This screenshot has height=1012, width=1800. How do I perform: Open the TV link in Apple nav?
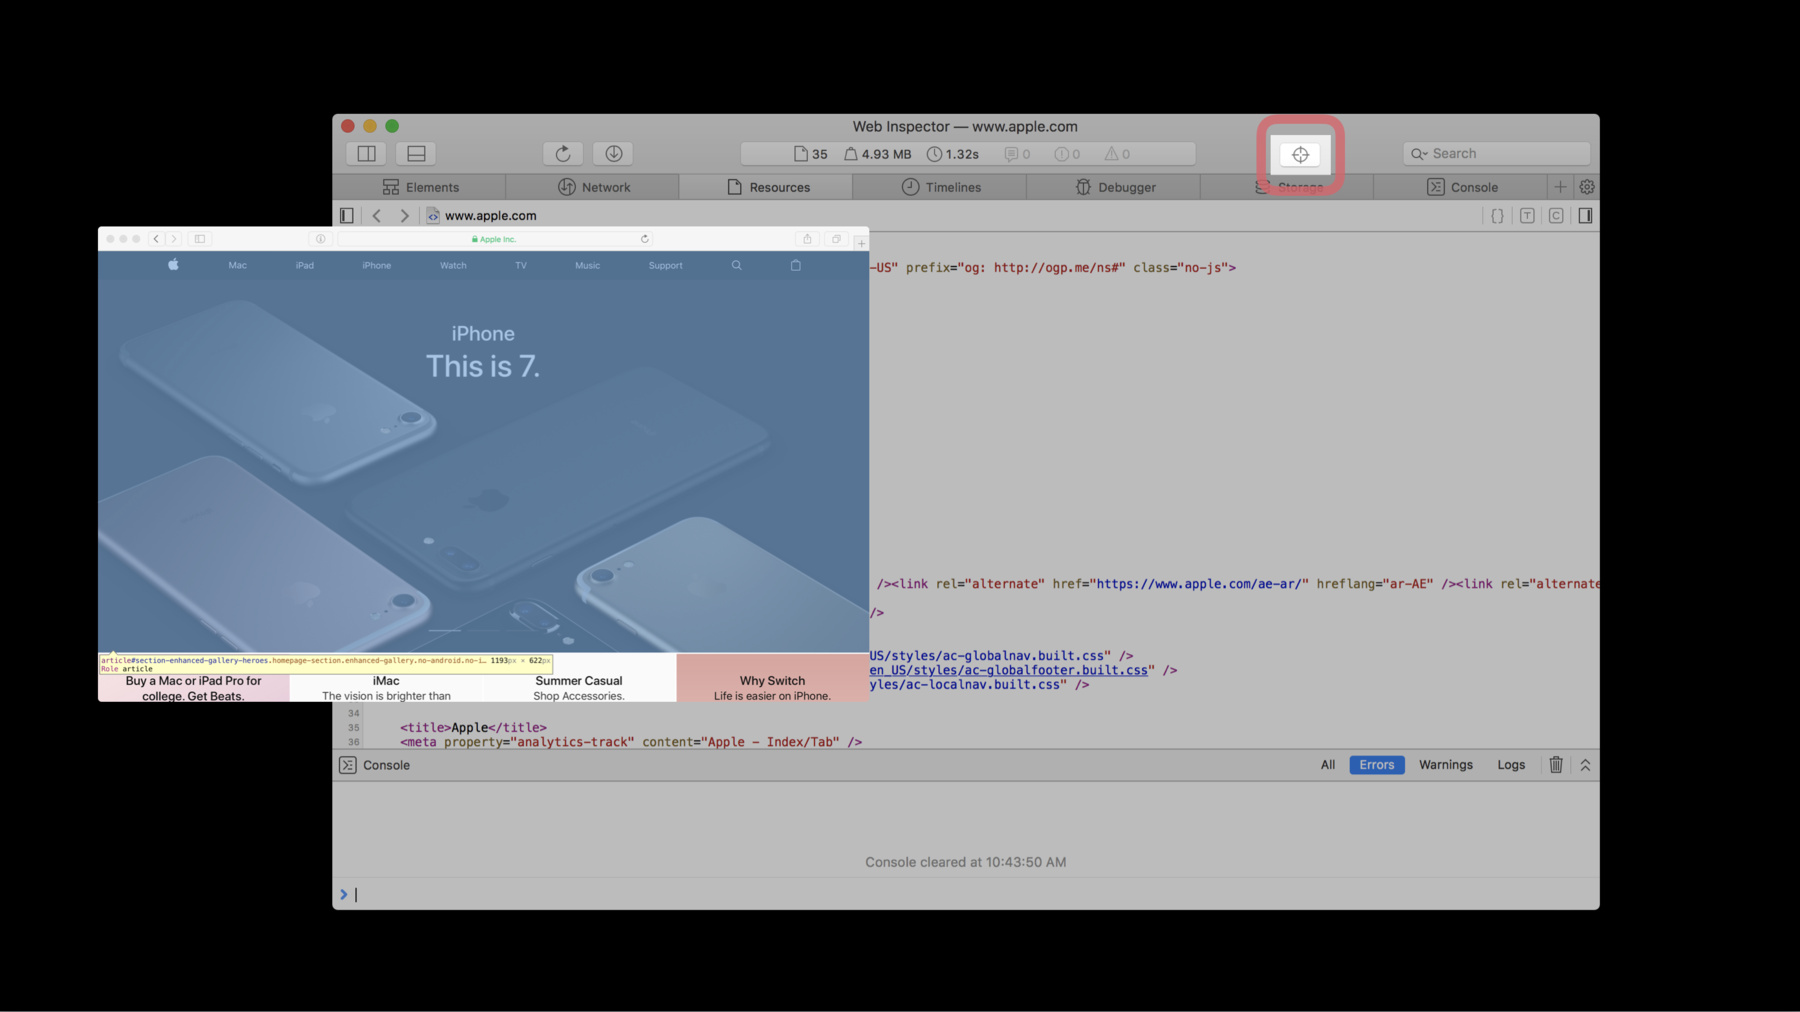coord(521,265)
